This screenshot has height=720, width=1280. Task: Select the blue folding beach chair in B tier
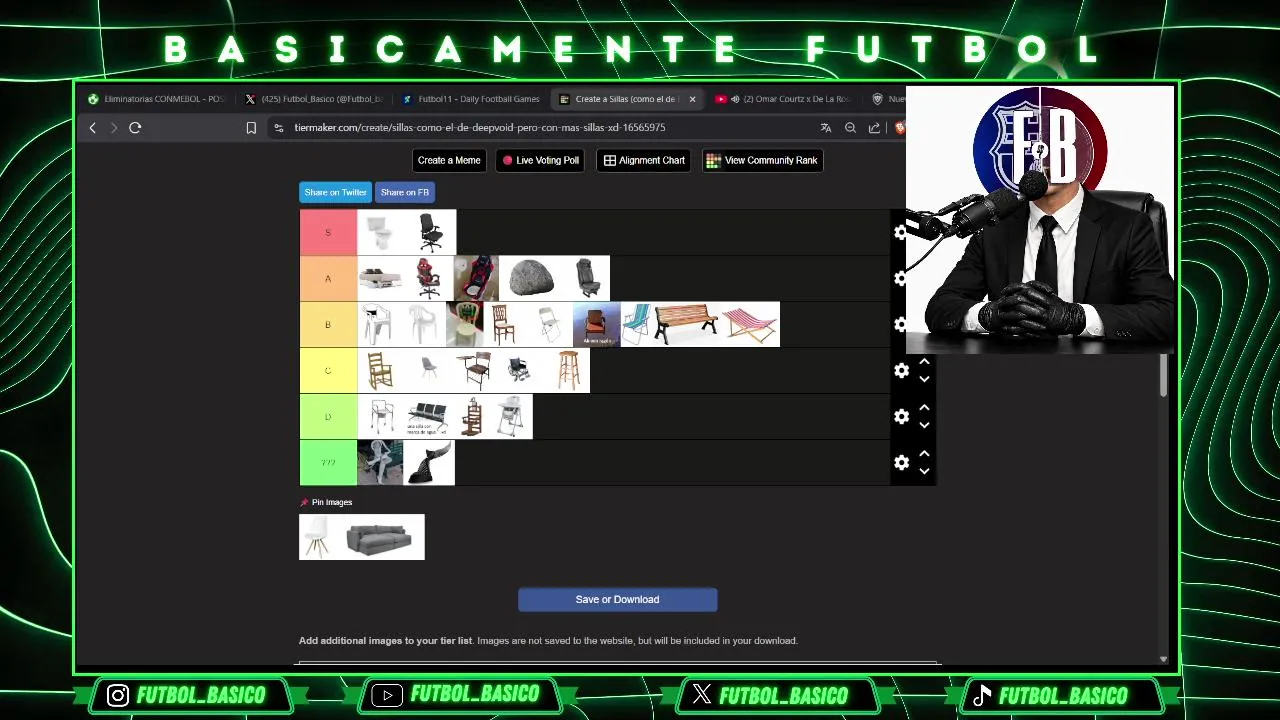[637, 324]
